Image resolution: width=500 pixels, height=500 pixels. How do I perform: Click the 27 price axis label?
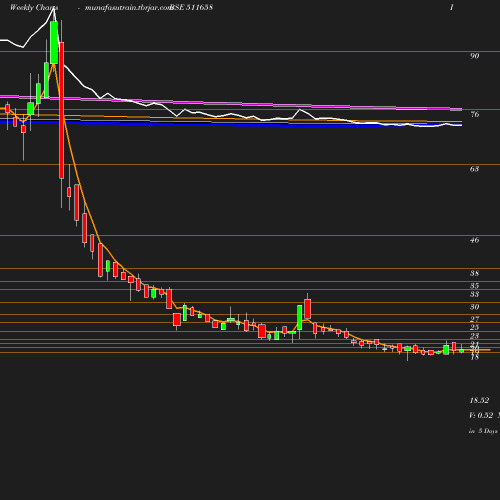pos(474,319)
